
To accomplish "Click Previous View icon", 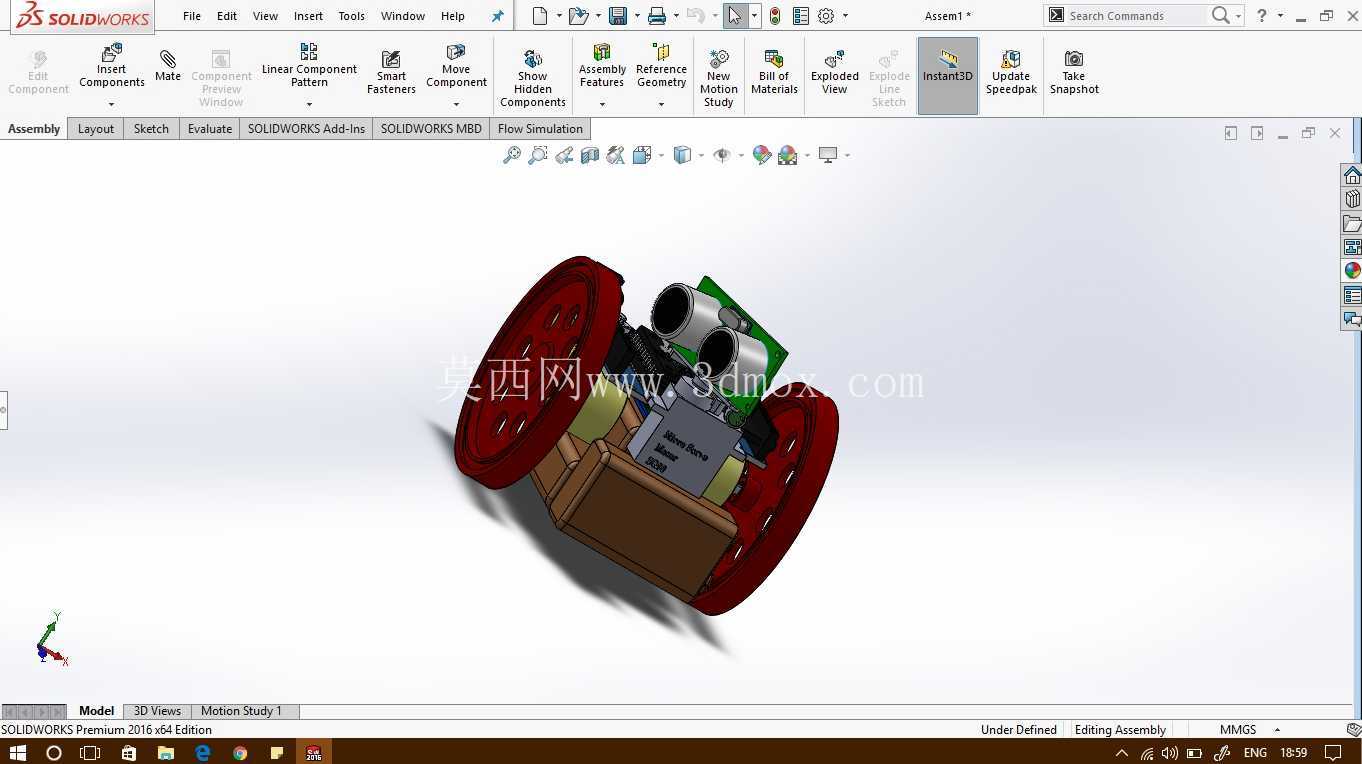I will (x=564, y=155).
